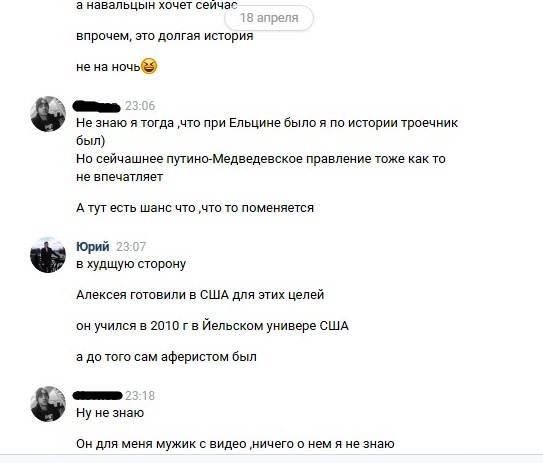Select the message 'а навальцын хочет сейчас'

point(157,5)
